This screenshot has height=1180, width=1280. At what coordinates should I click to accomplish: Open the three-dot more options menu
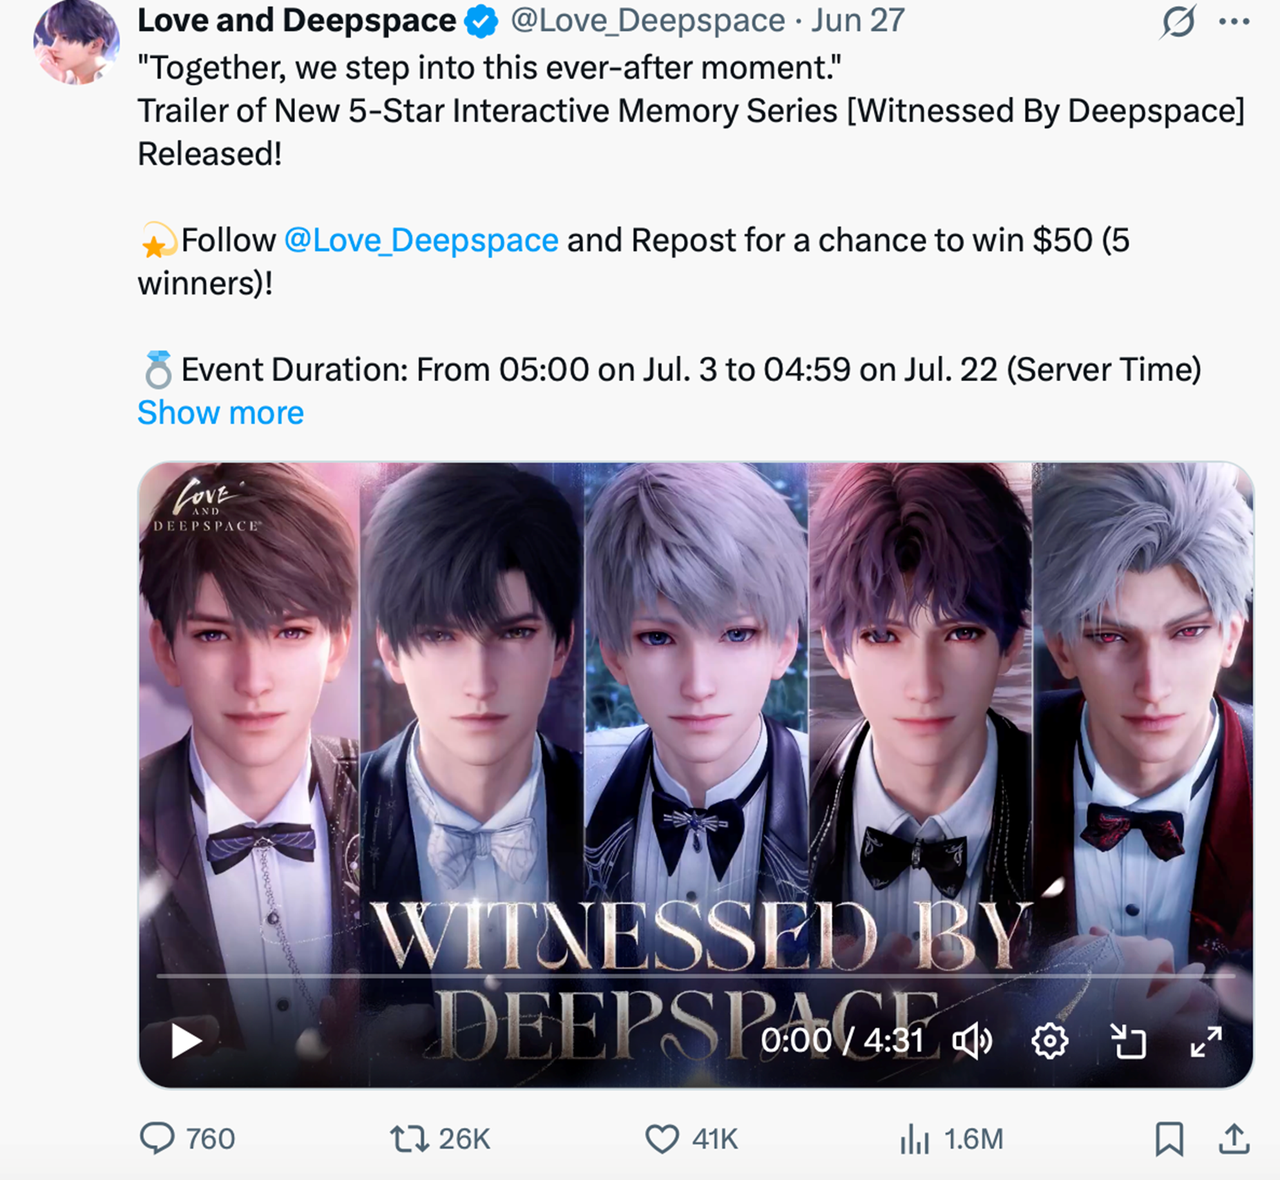pyautogui.click(x=1235, y=21)
